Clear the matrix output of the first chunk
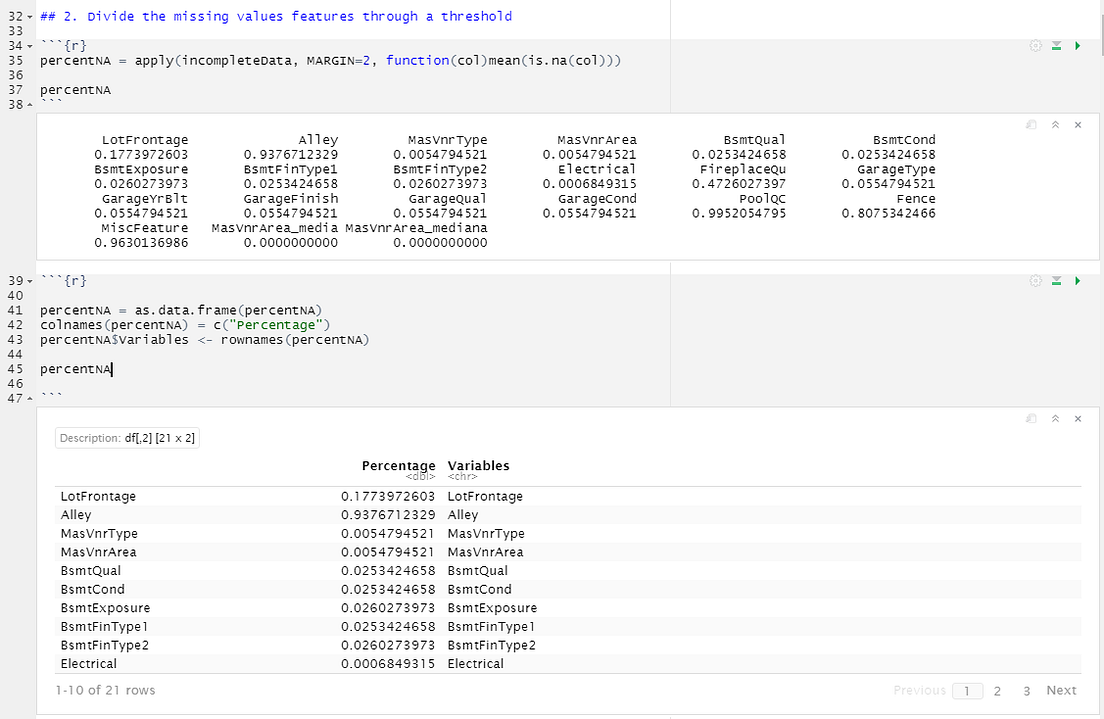 (1077, 124)
